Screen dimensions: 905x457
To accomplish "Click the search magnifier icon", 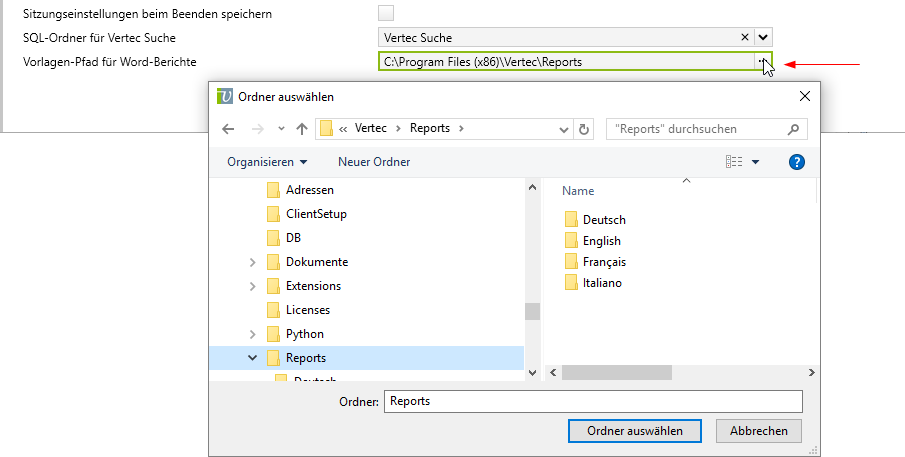I will [x=794, y=129].
